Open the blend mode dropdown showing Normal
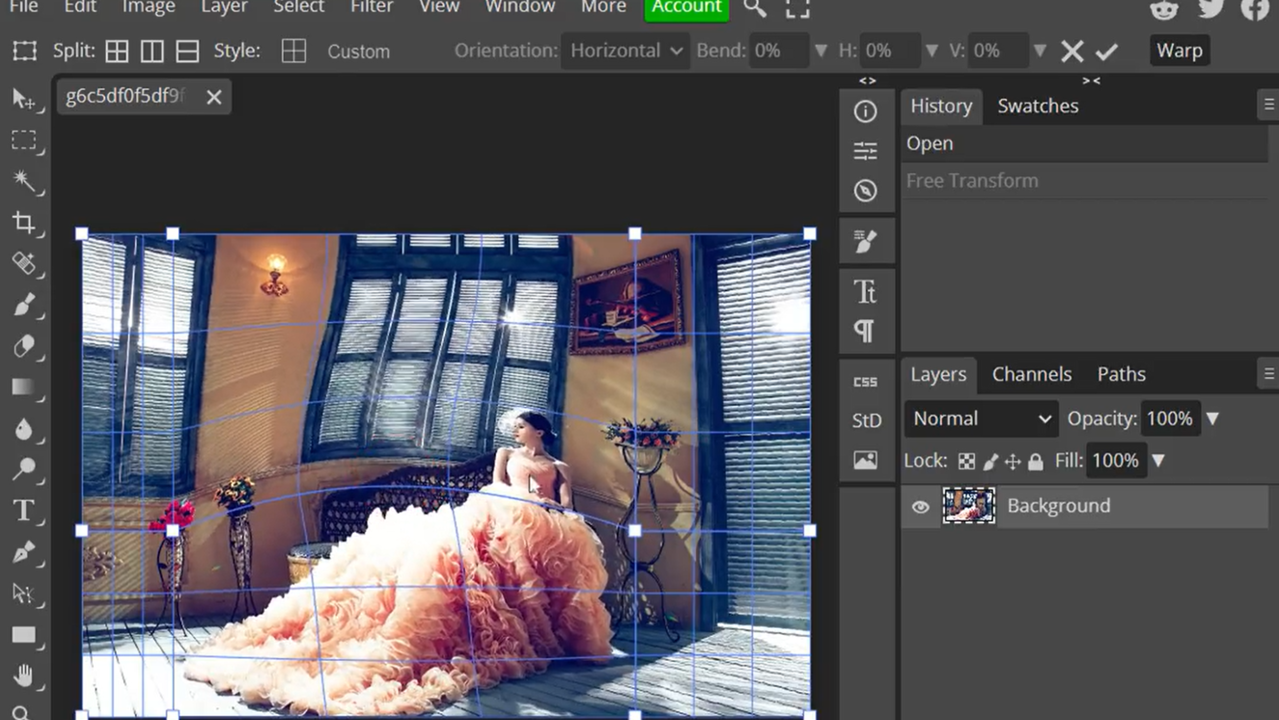 [x=980, y=418]
